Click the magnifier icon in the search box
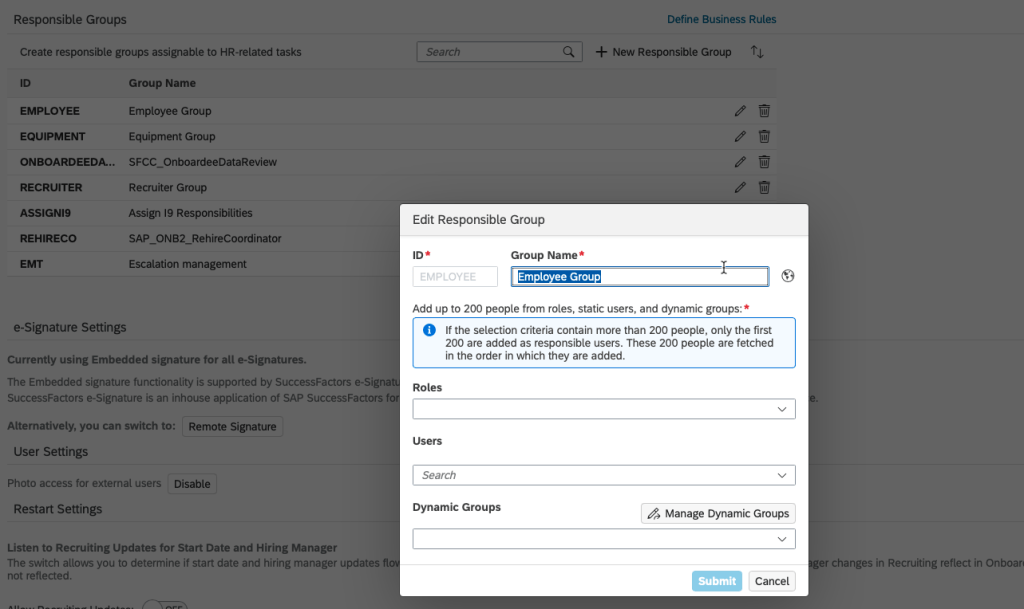Screen dimensions: 1024x609 (x=569, y=52)
